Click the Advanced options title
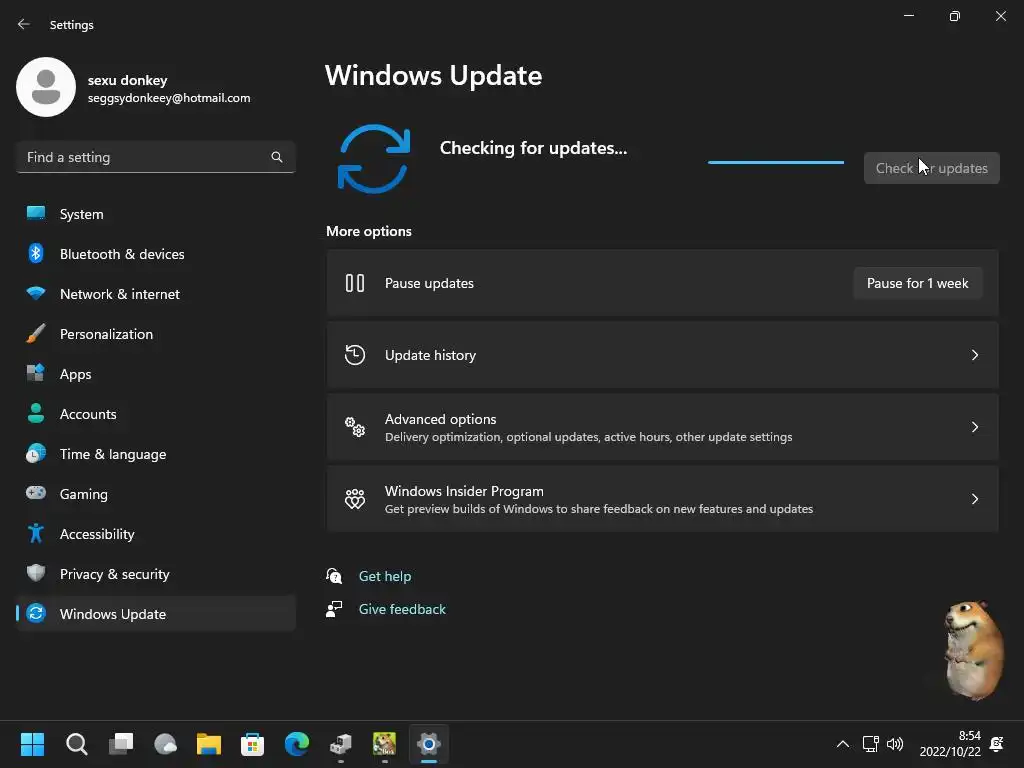The width and height of the screenshot is (1024, 768). point(440,419)
